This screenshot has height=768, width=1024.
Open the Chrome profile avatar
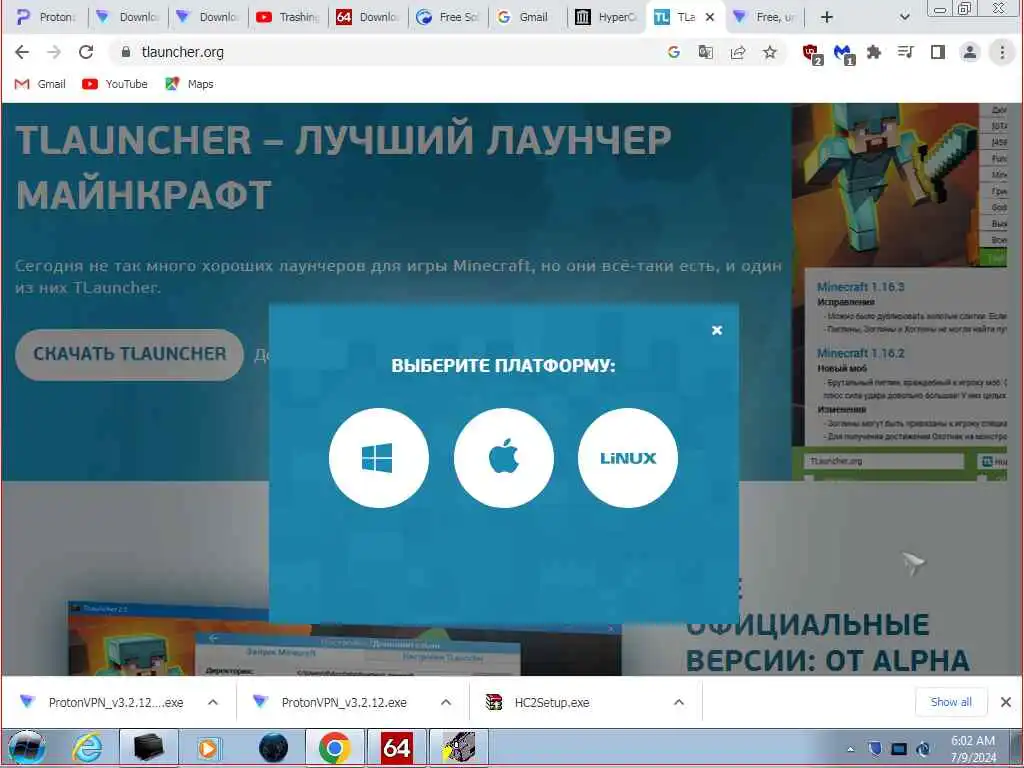pyautogui.click(x=970, y=52)
